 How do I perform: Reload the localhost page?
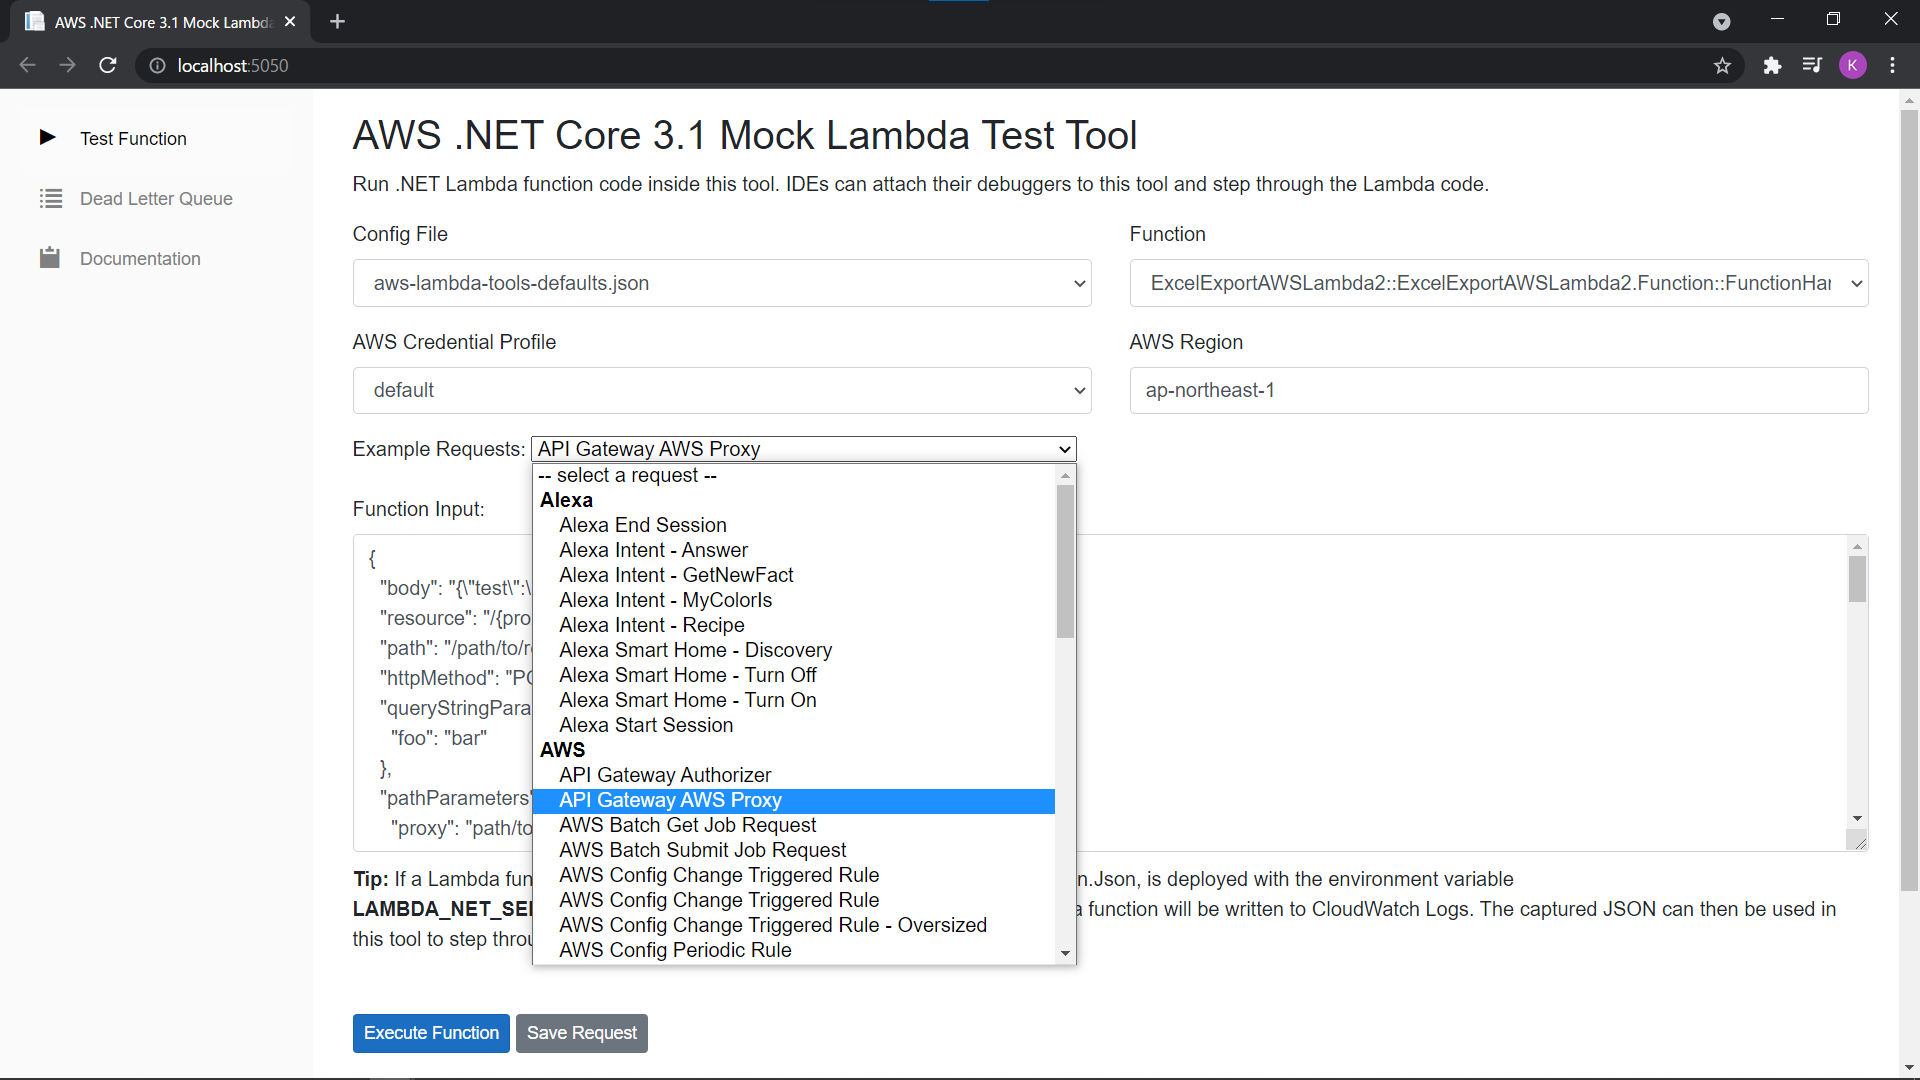pyautogui.click(x=108, y=65)
